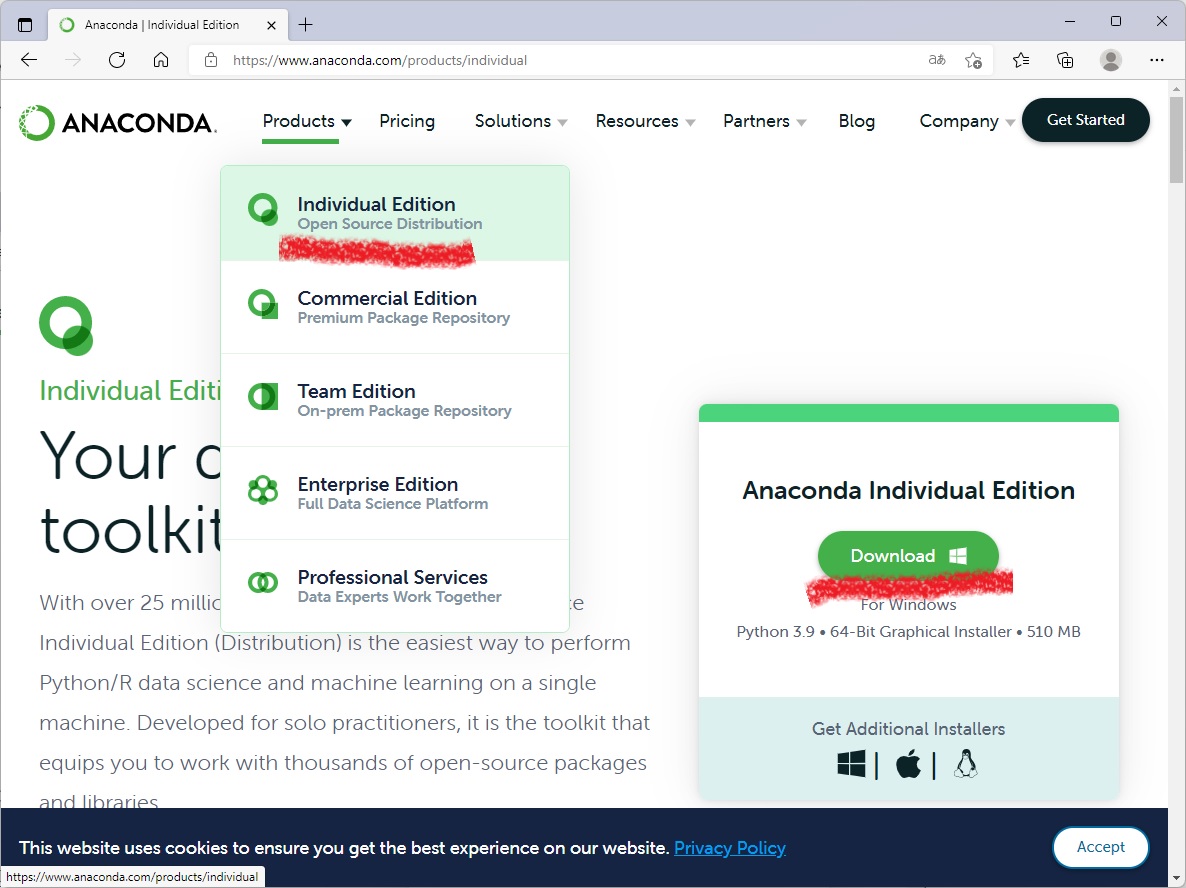Image resolution: width=1186 pixels, height=888 pixels.
Task: Click the green Download button
Action: 908,556
